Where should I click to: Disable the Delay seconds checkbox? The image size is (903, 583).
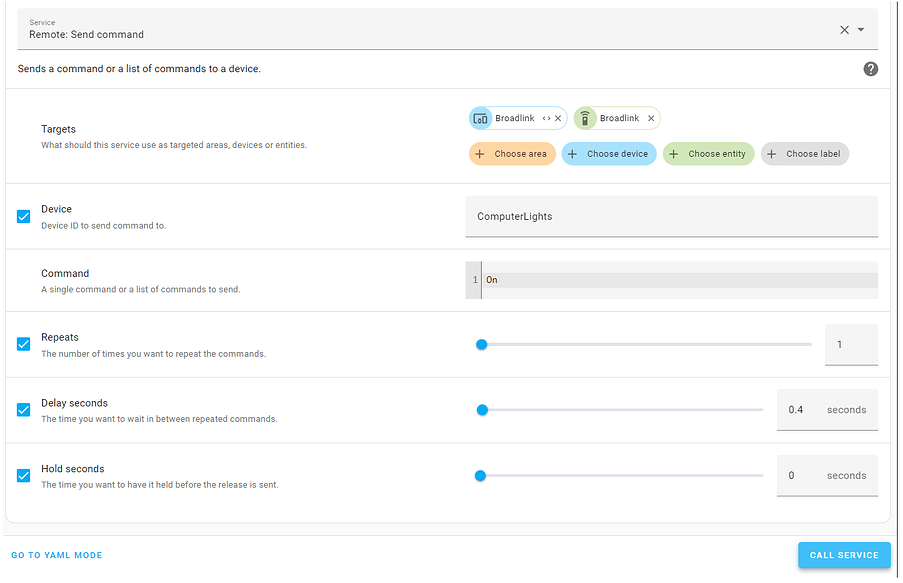pos(24,410)
